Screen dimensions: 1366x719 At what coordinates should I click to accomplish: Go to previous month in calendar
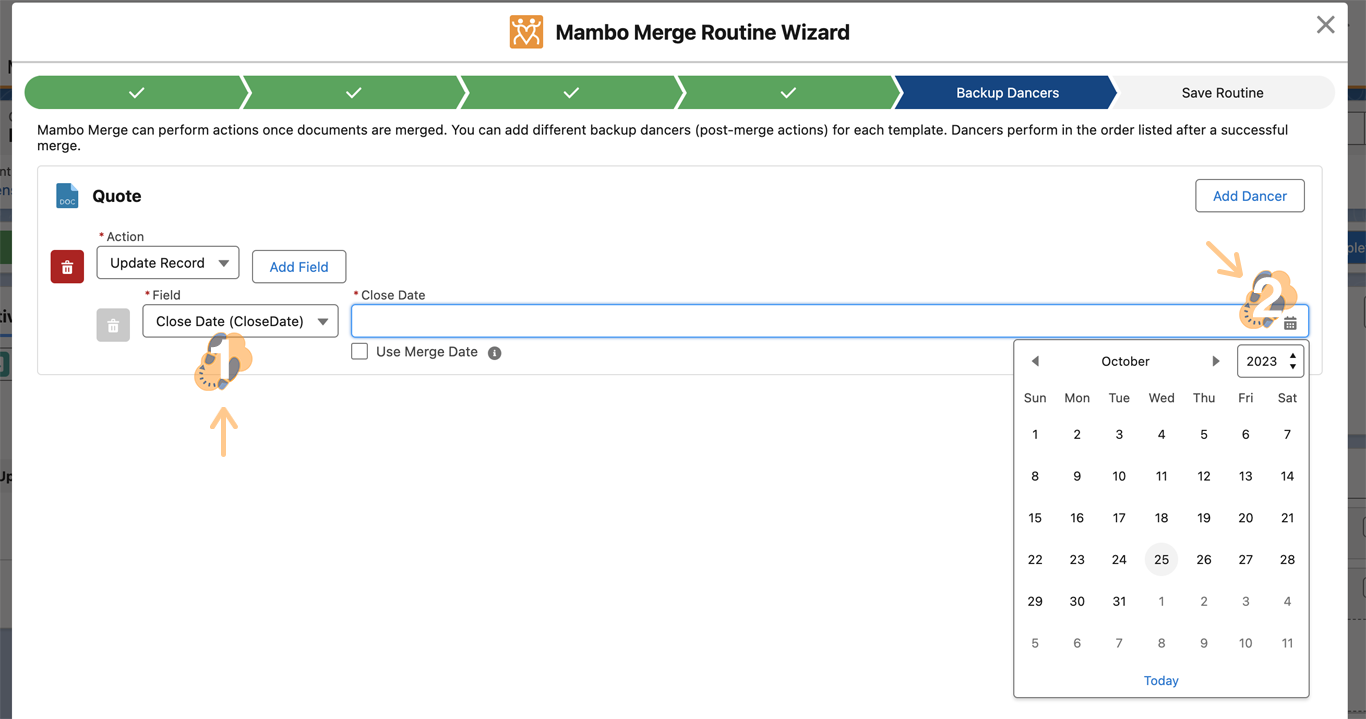[x=1035, y=361]
